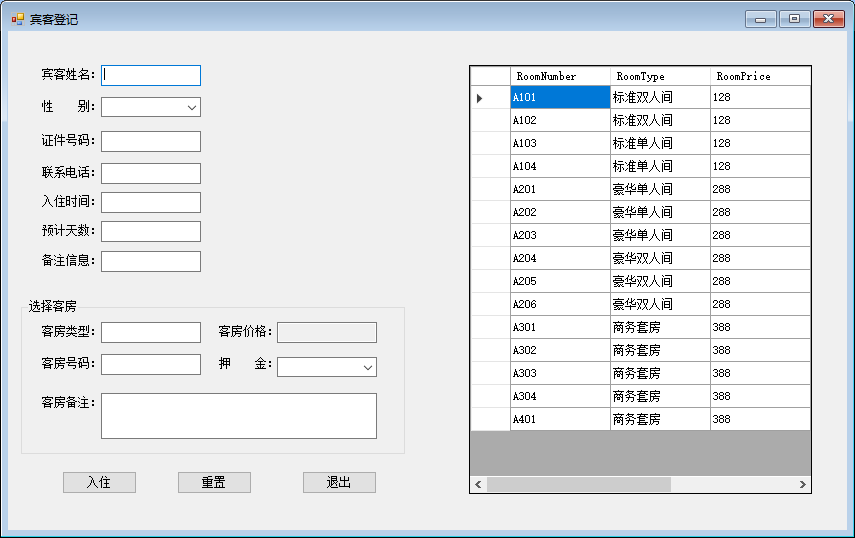
Task: Click price 288 in the A206 row
Action: [x=760, y=304]
